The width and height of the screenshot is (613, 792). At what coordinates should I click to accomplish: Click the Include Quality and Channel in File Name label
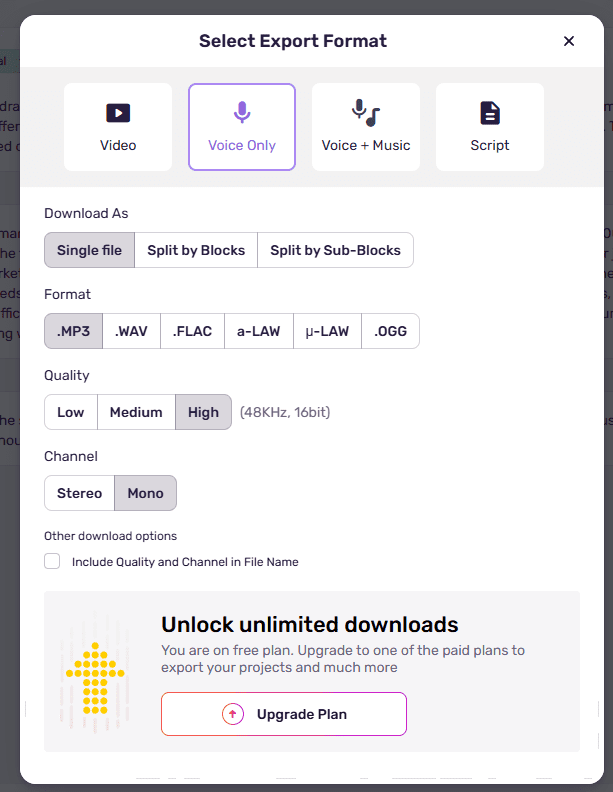(x=185, y=562)
